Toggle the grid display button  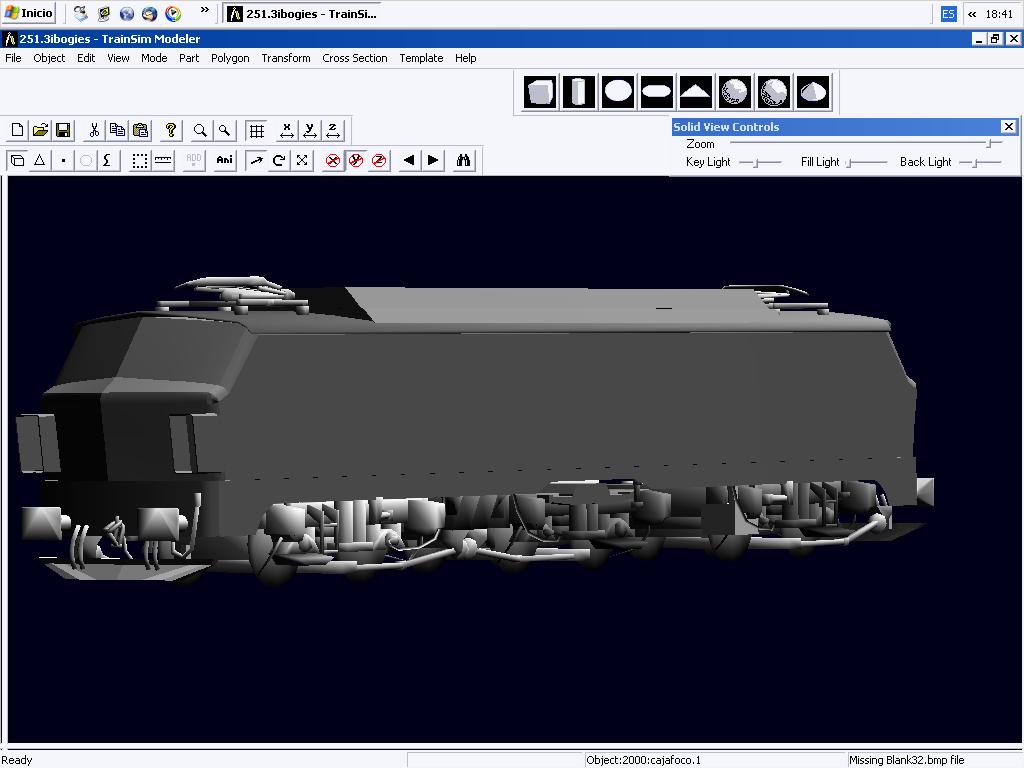257,130
